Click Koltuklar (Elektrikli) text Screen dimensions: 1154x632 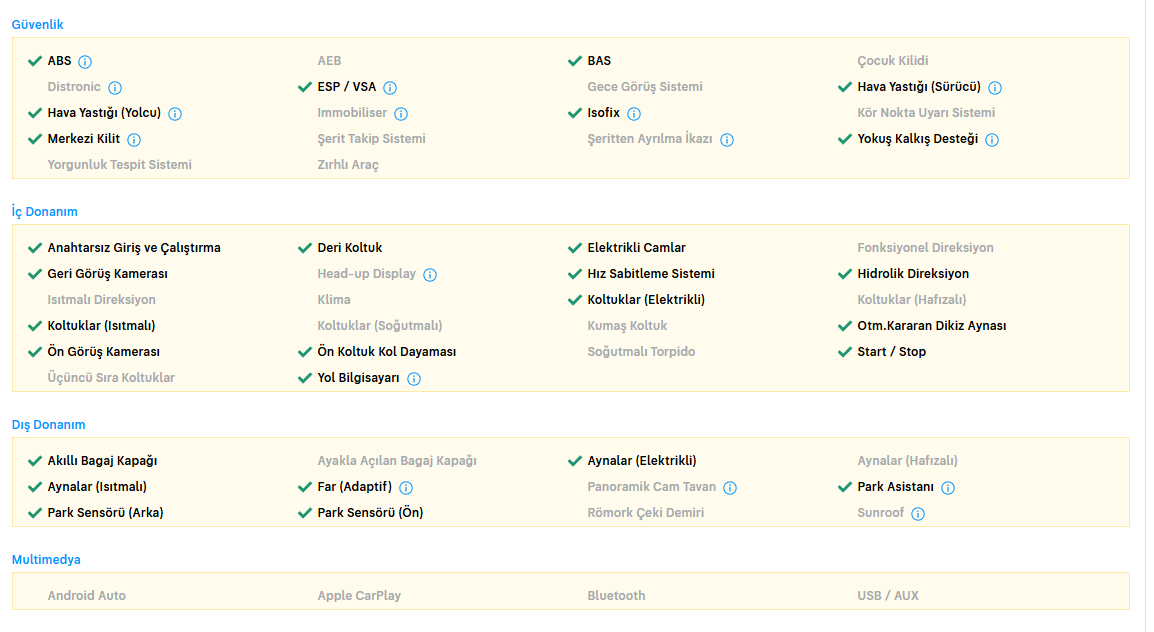[646, 299]
